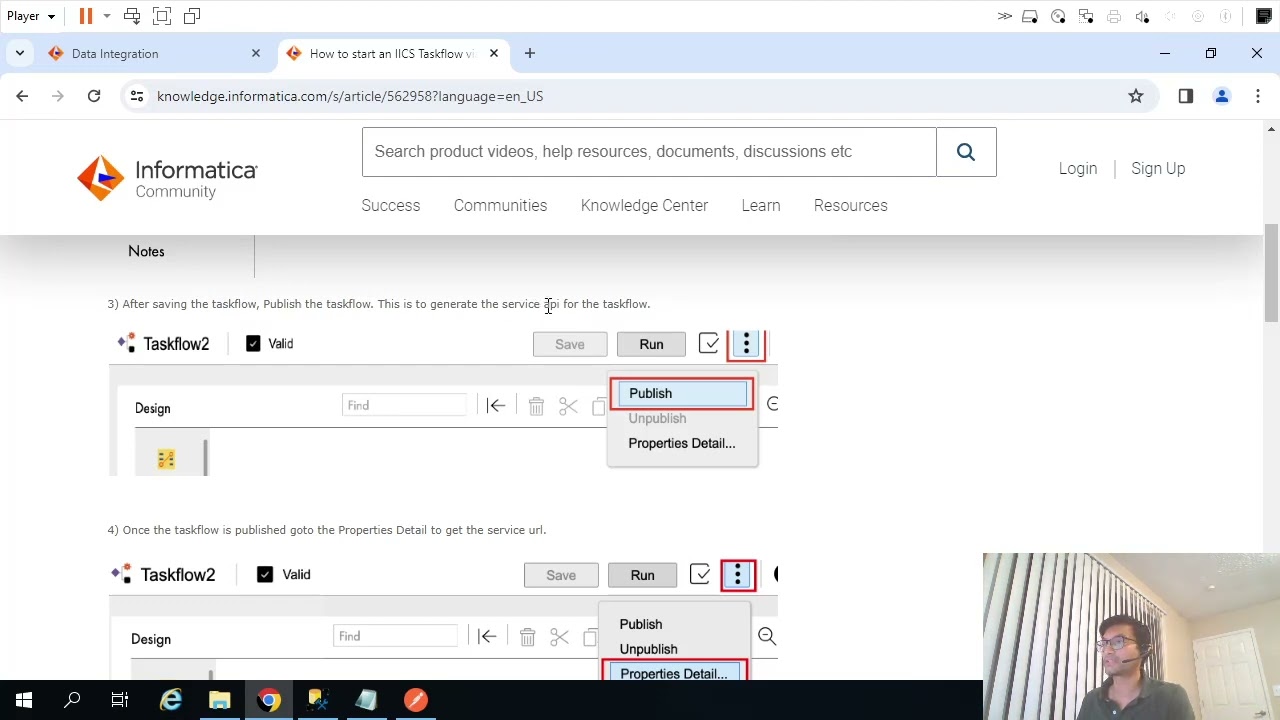
Task: Launch Internet Explorer from the taskbar
Action: [x=171, y=700]
